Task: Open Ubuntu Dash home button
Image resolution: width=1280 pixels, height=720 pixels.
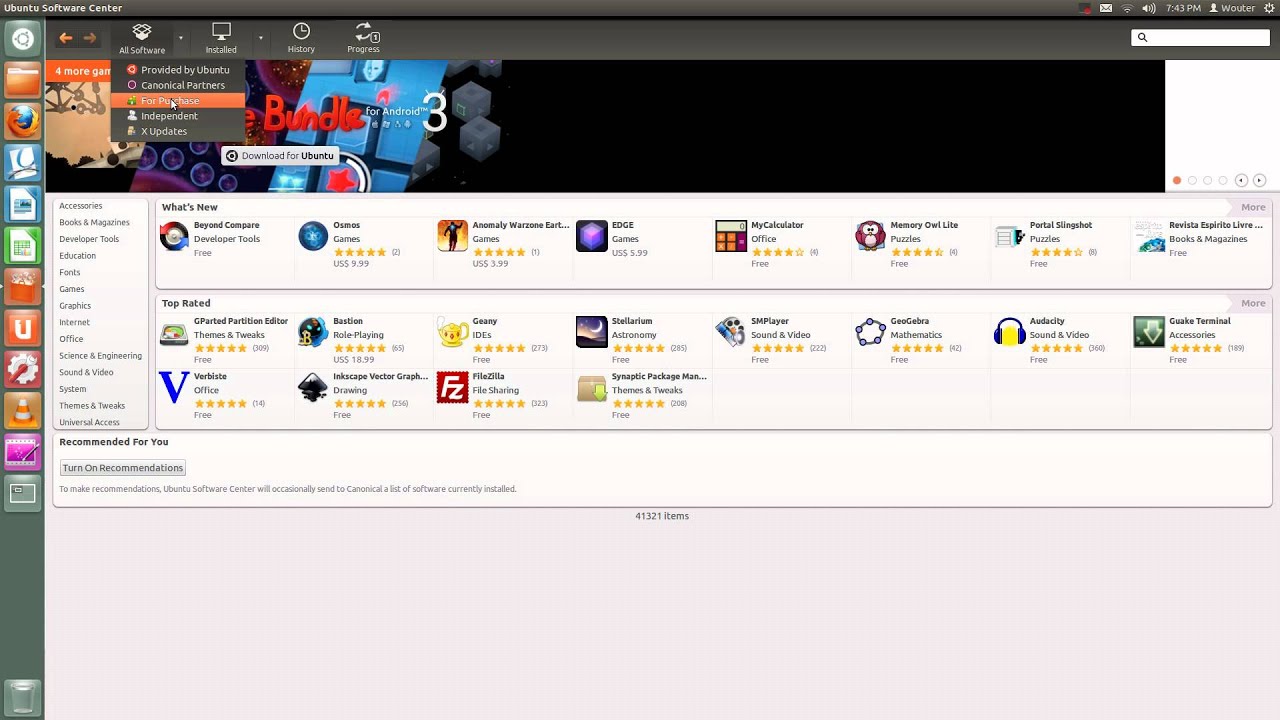Action: [x=22, y=39]
